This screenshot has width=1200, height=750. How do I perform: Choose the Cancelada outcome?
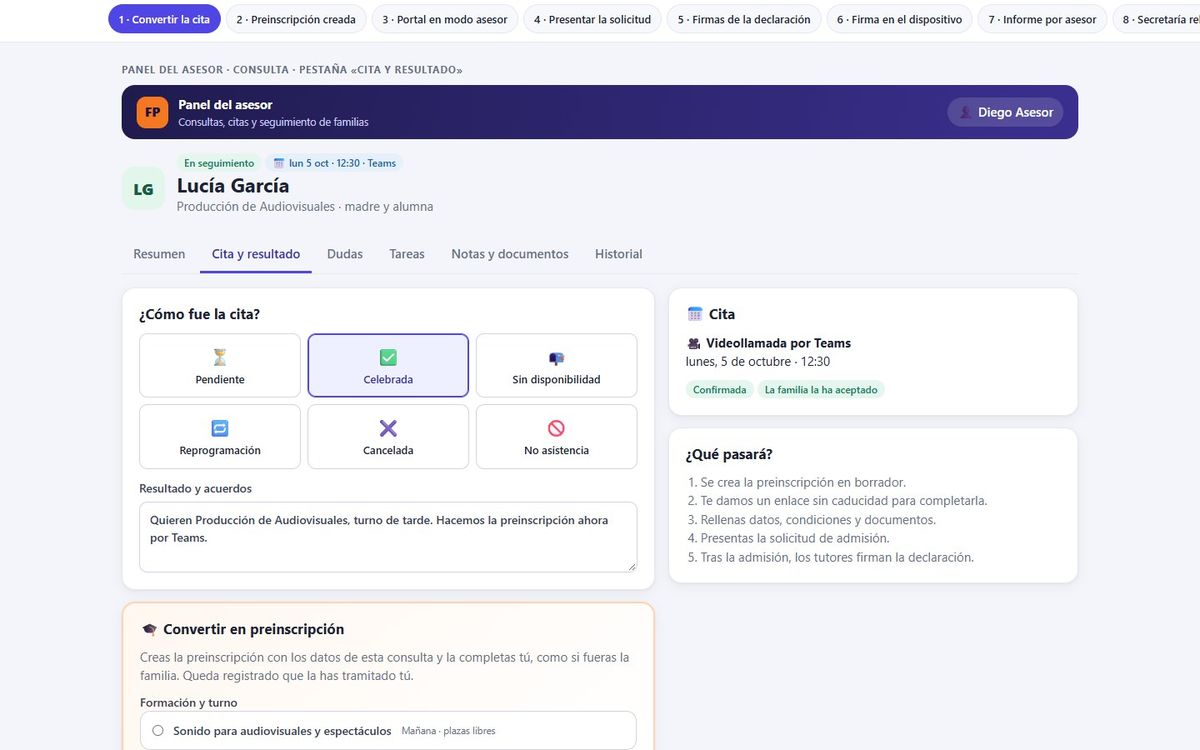388,436
